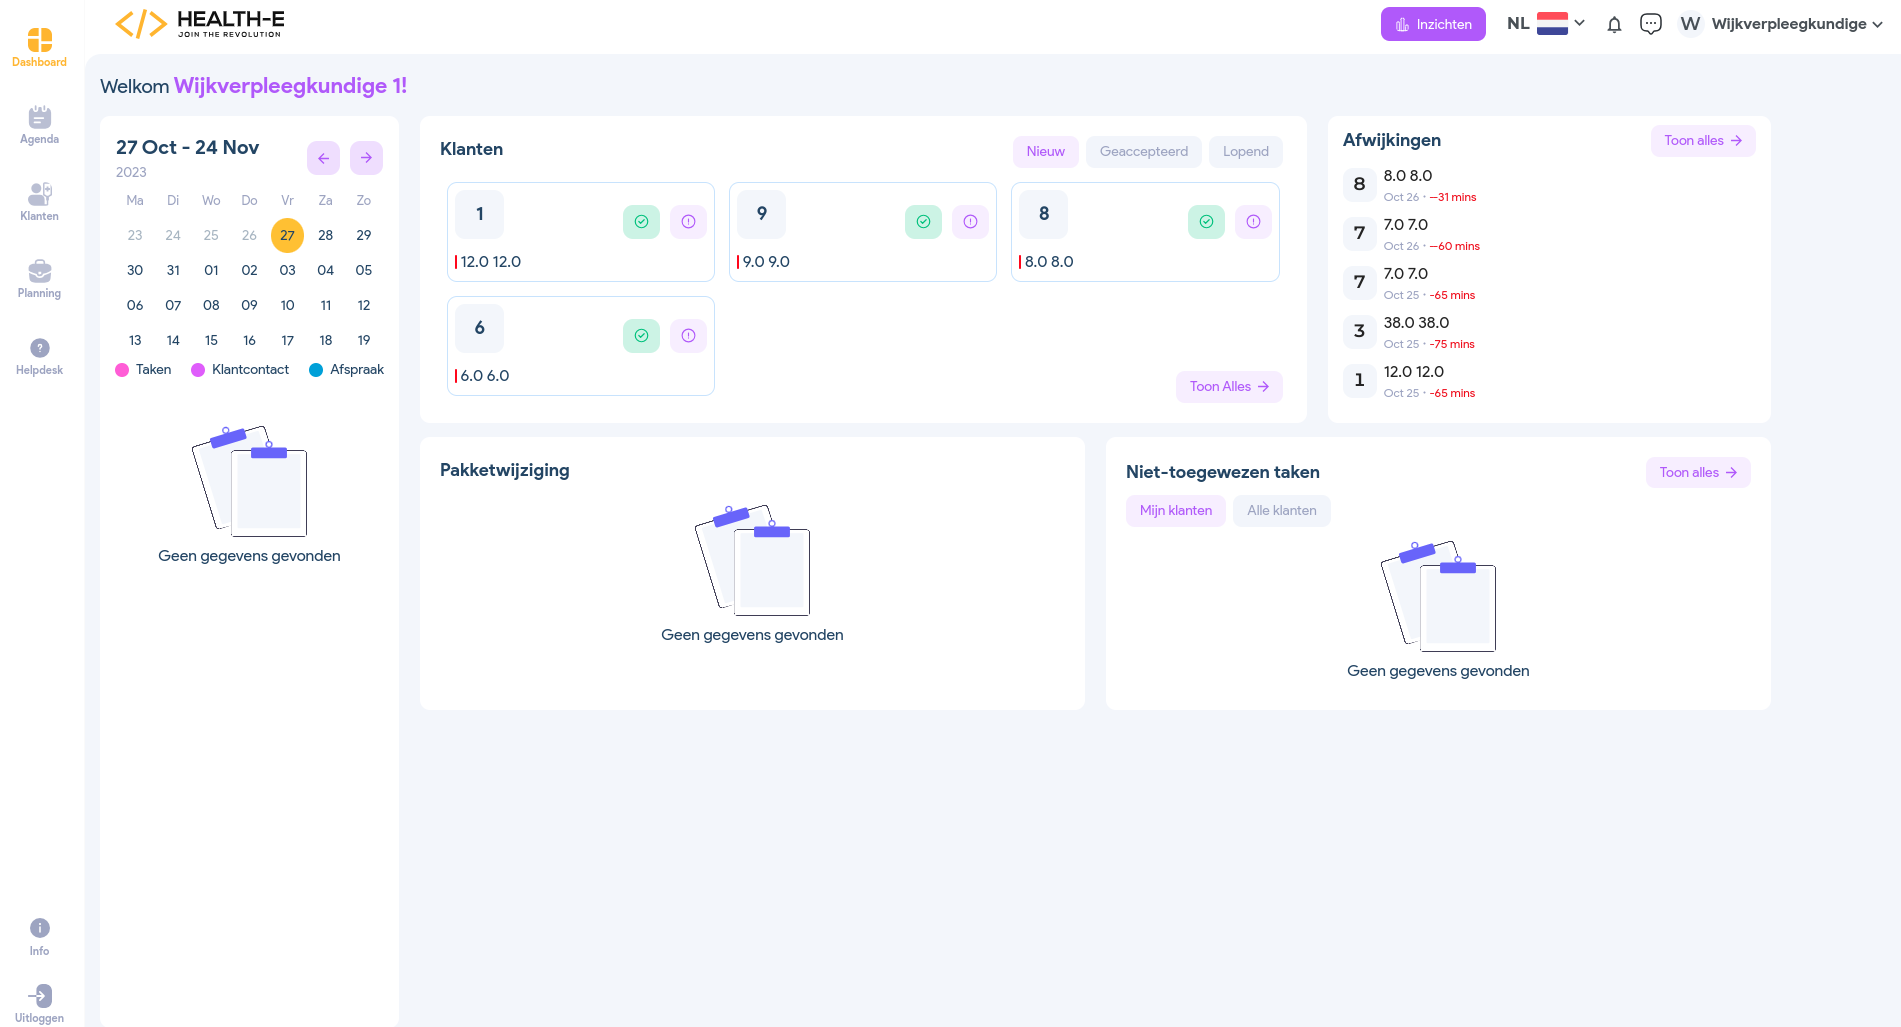Viewport: 1901px width, 1027px height.
Task: Open the chat messages icon
Action: 1651,24
